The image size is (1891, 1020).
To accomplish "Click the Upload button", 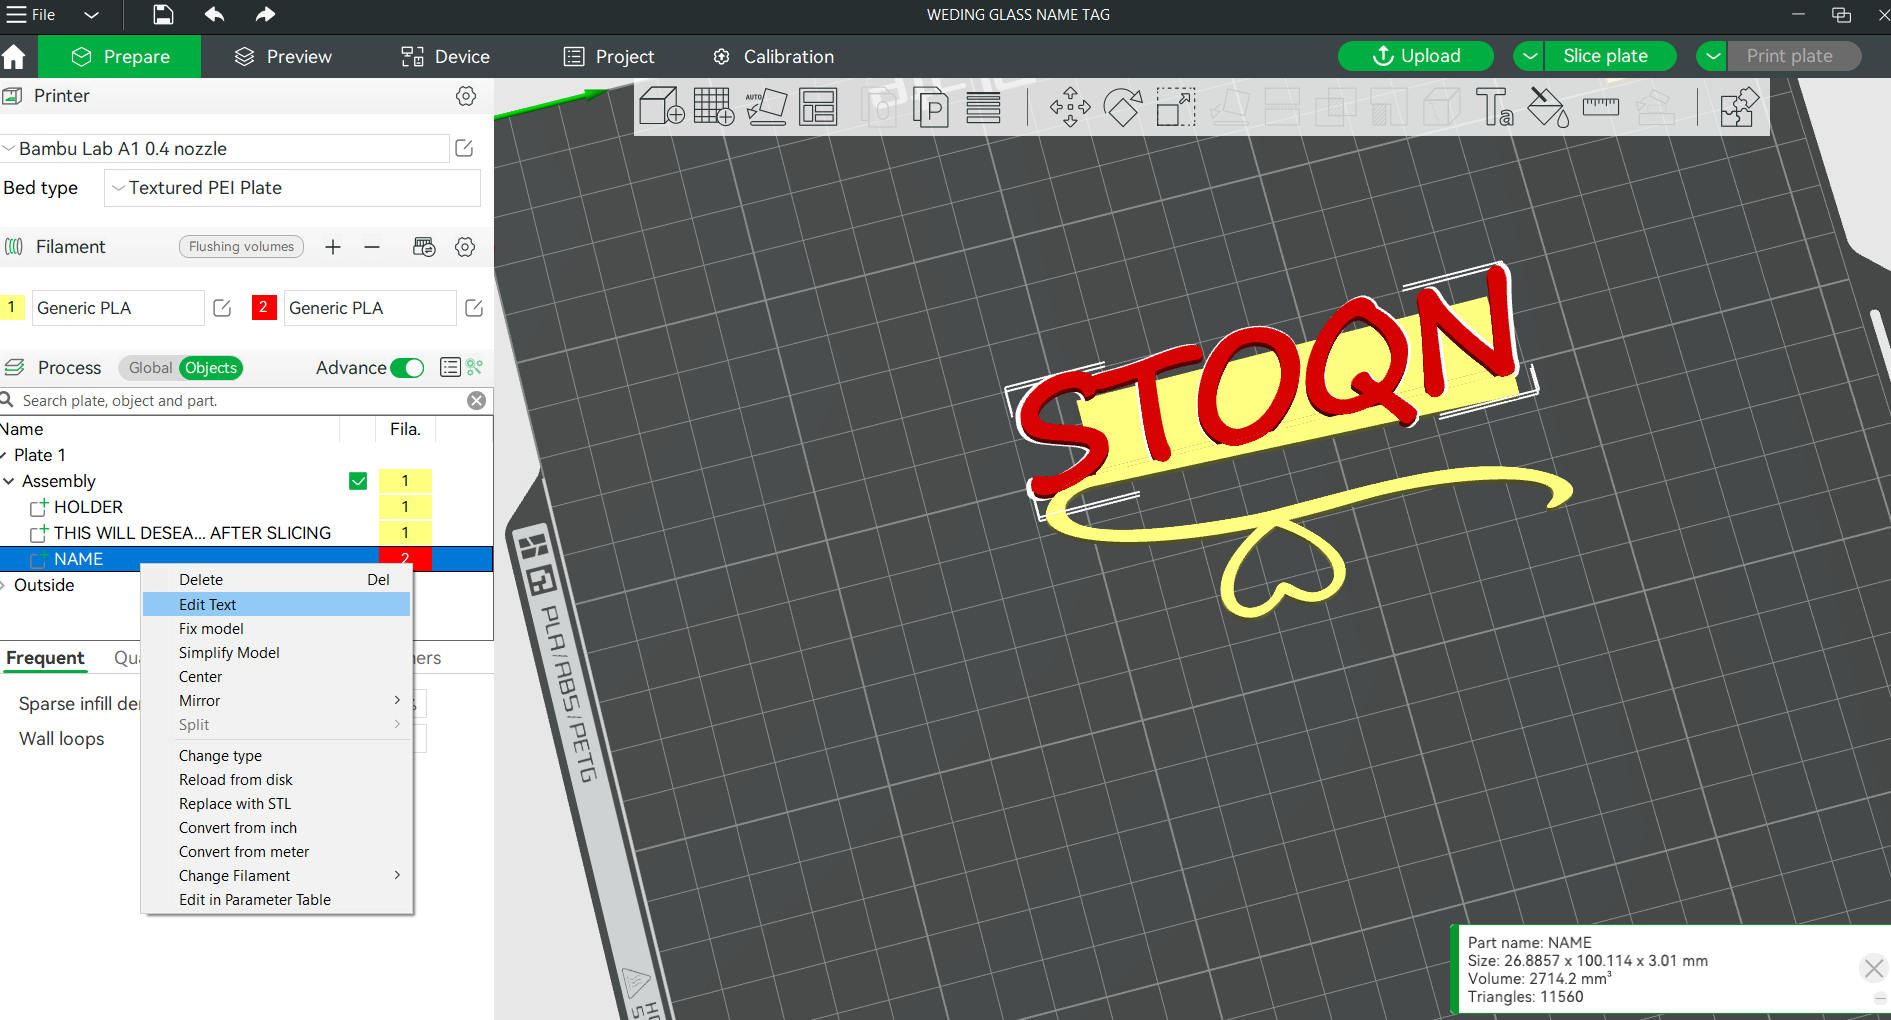I will 1416,56.
